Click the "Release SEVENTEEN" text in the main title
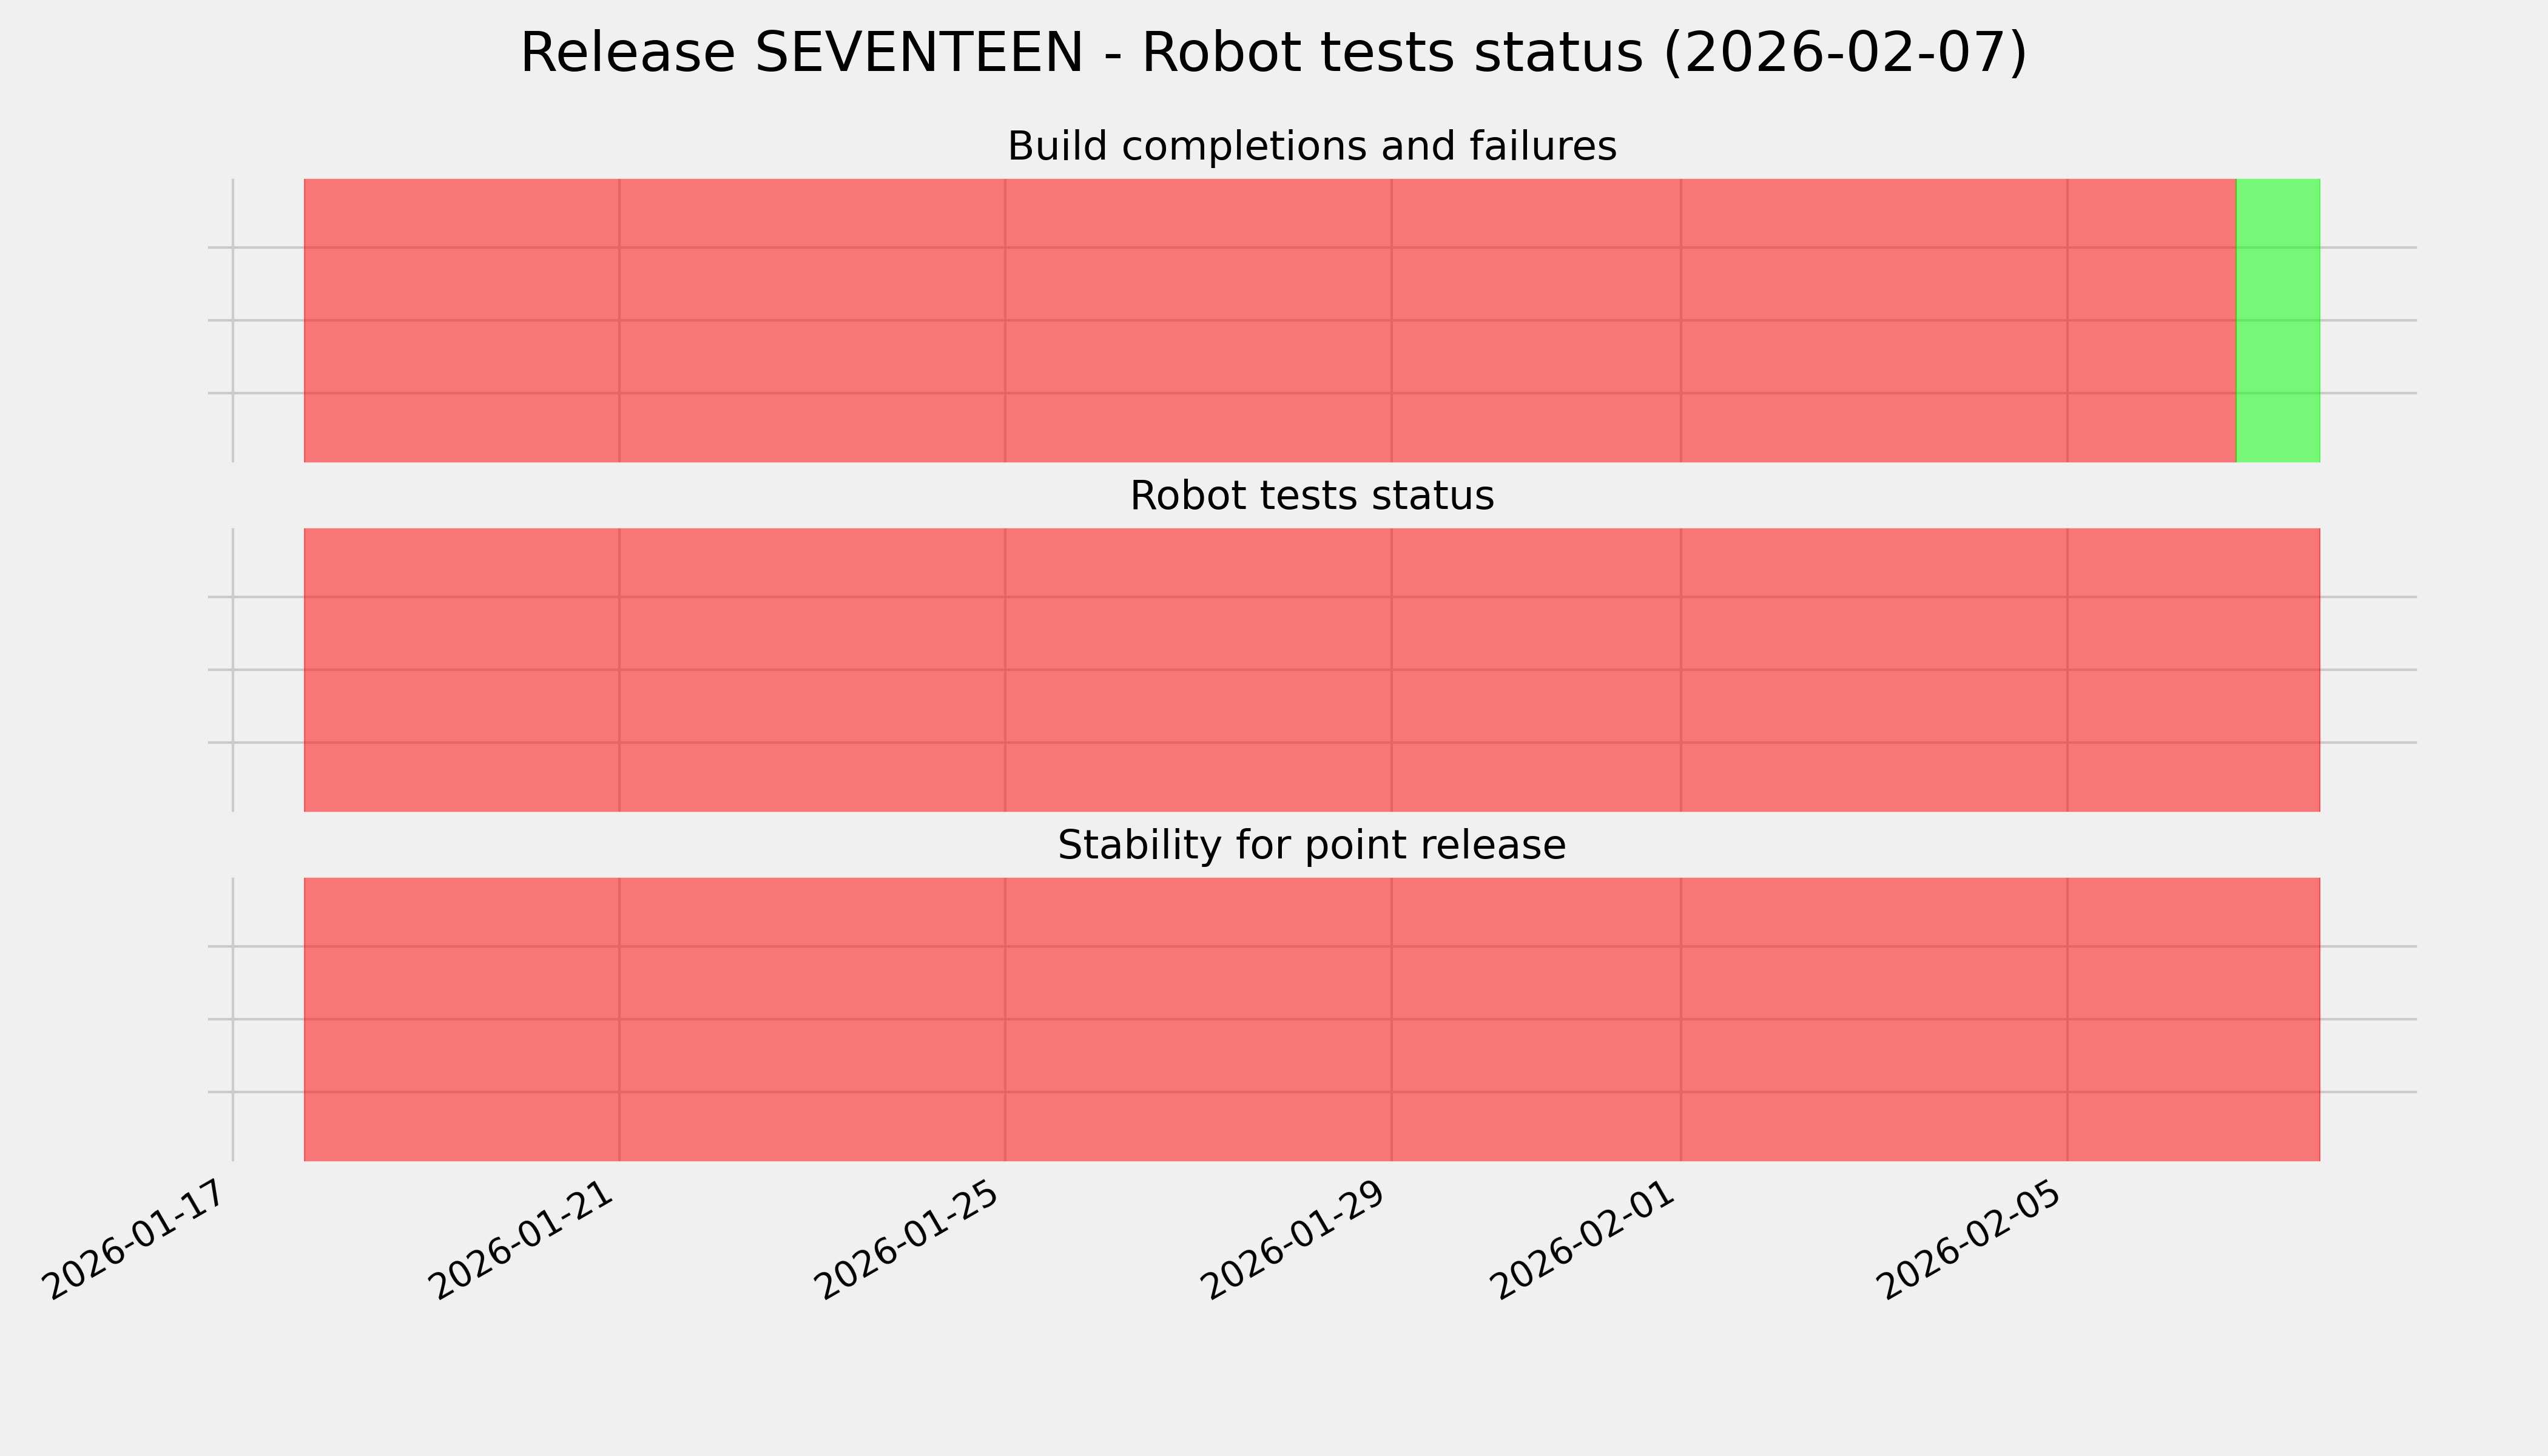The height and width of the screenshot is (1456, 2548). click(x=800, y=53)
